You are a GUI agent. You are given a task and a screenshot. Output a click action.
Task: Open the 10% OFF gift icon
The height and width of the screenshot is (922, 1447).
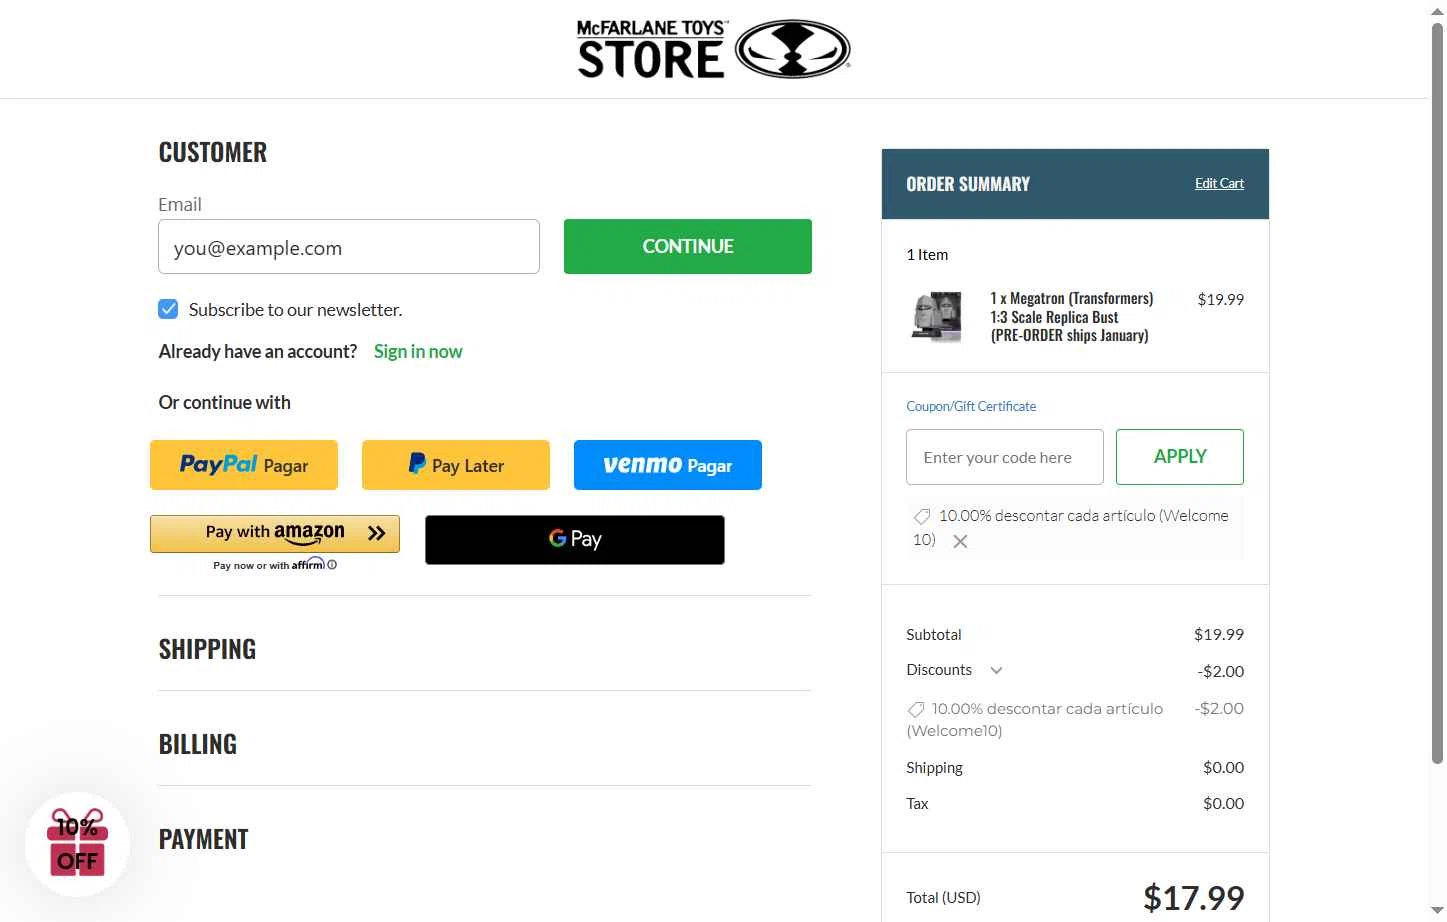click(x=78, y=844)
